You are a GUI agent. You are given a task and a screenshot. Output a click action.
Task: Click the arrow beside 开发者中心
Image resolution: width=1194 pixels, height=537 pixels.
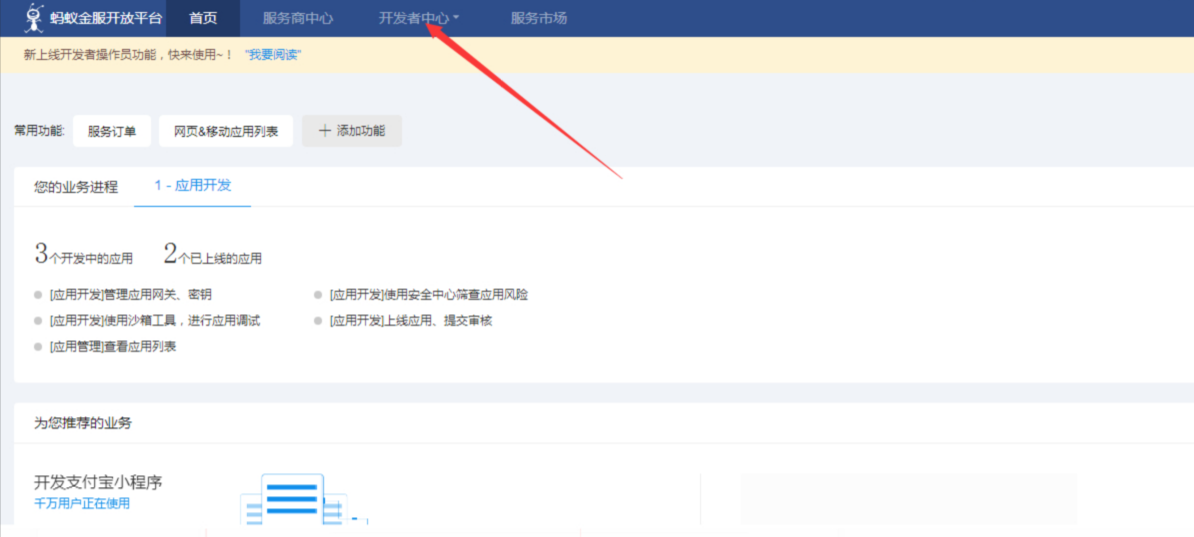[456, 18]
